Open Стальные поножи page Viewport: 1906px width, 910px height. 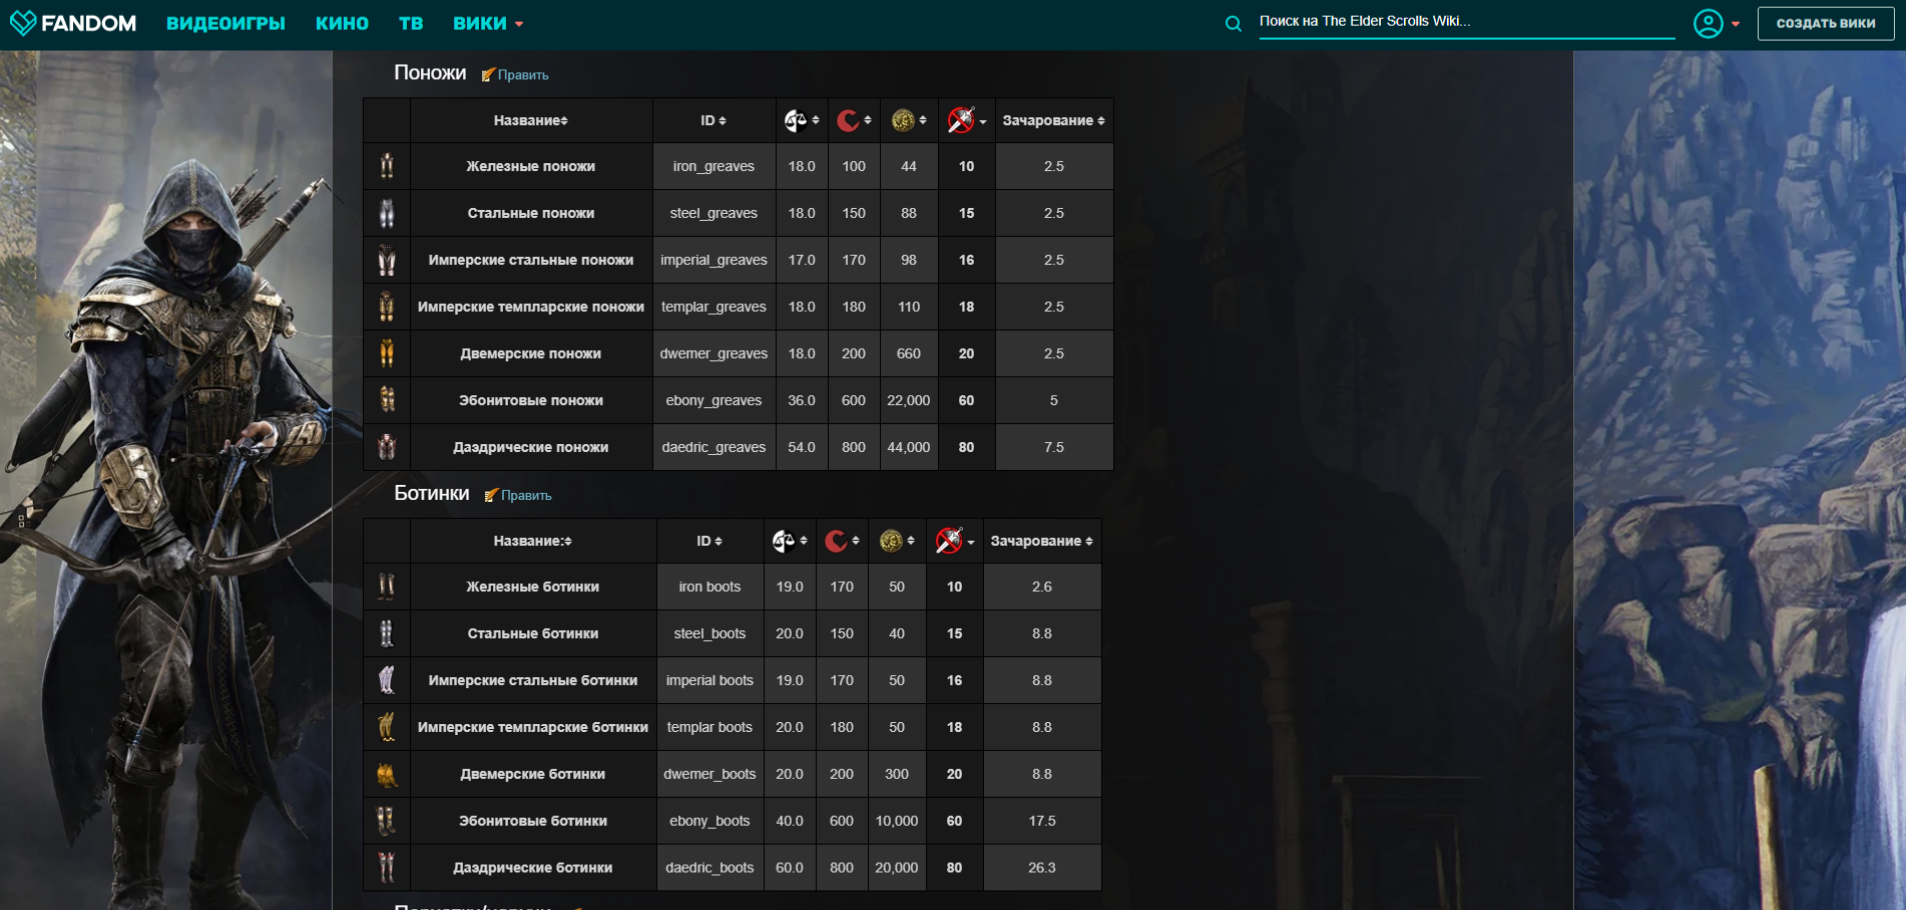(x=531, y=213)
